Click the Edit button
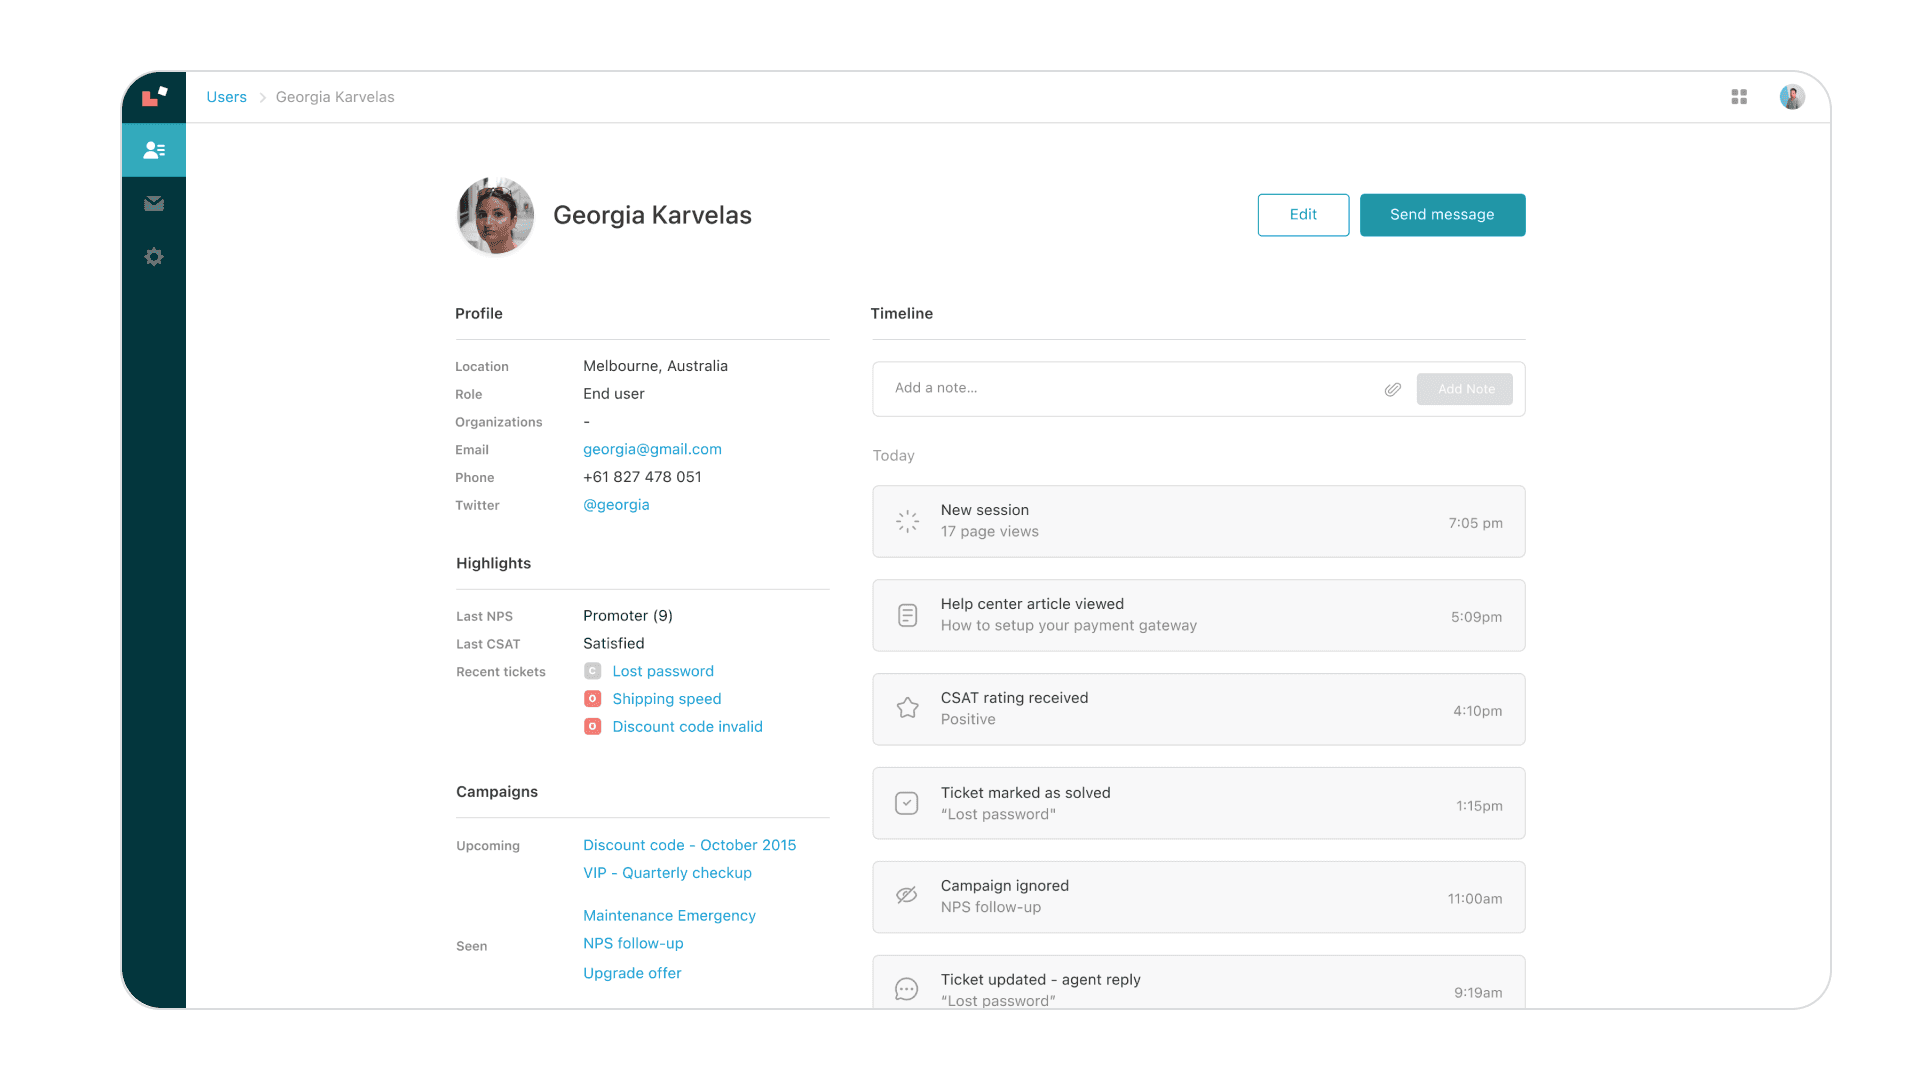The width and height of the screenshot is (1920, 1080). tap(1303, 215)
